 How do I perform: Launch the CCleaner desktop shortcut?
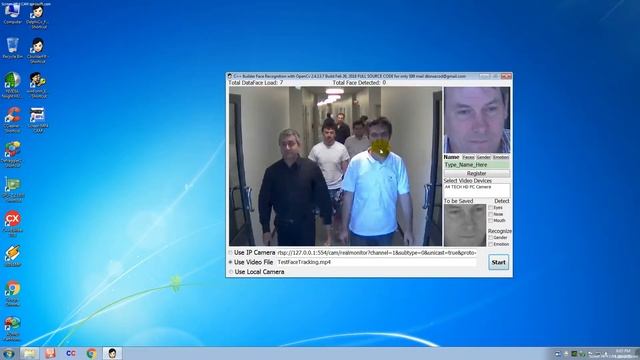[13, 119]
